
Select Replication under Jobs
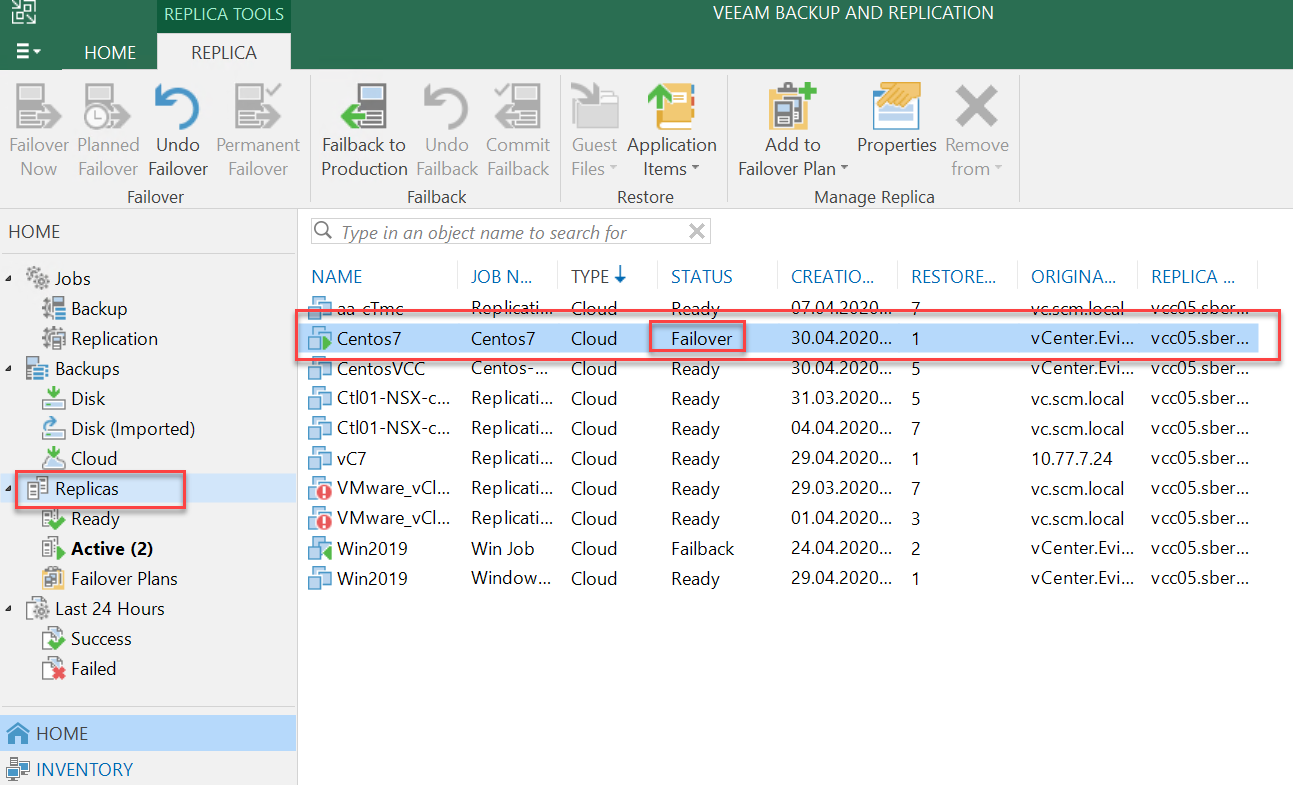coord(114,339)
